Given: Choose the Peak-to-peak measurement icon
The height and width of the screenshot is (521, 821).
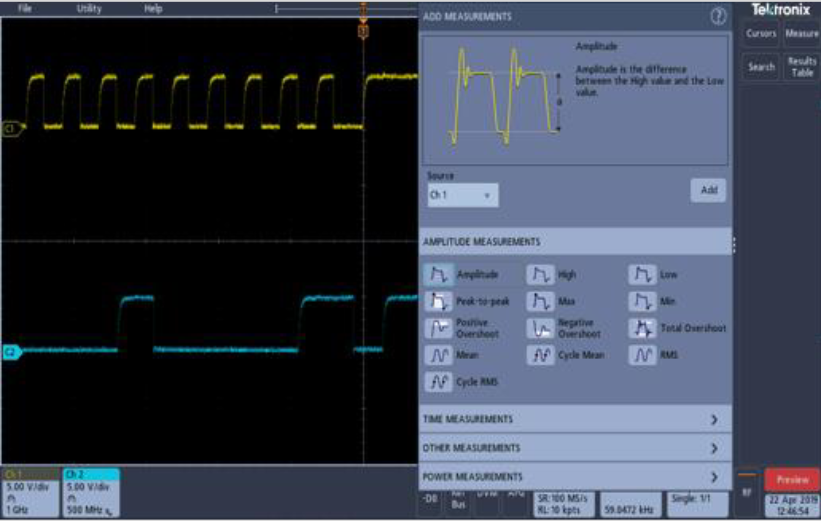Looking at the screenshot, I should [438, 301].
